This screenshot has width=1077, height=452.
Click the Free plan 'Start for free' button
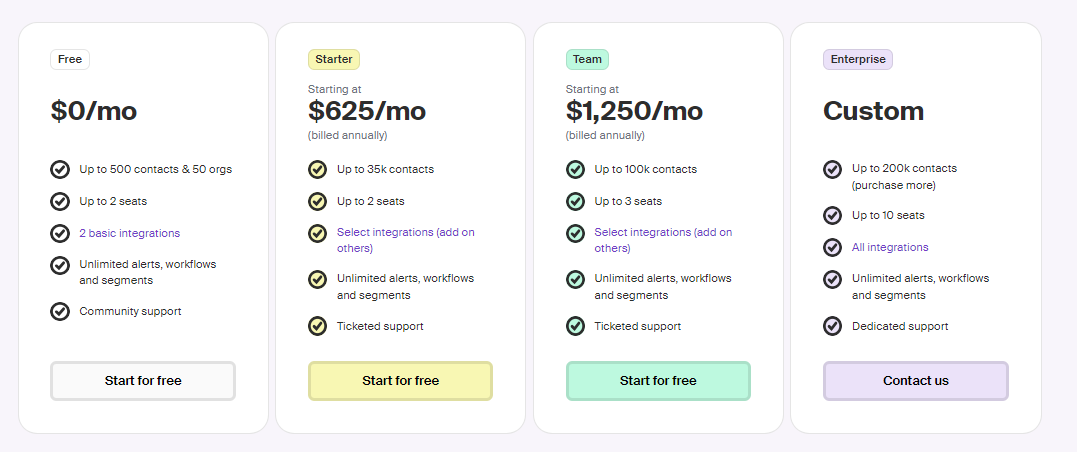point(143,381)
